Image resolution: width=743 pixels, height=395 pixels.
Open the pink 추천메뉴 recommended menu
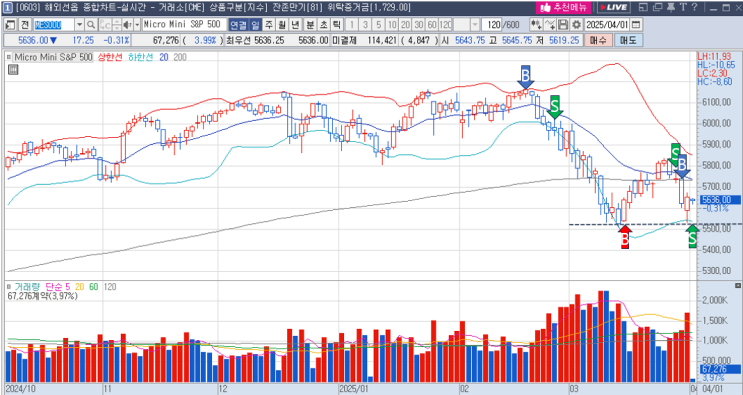[564, 8]
